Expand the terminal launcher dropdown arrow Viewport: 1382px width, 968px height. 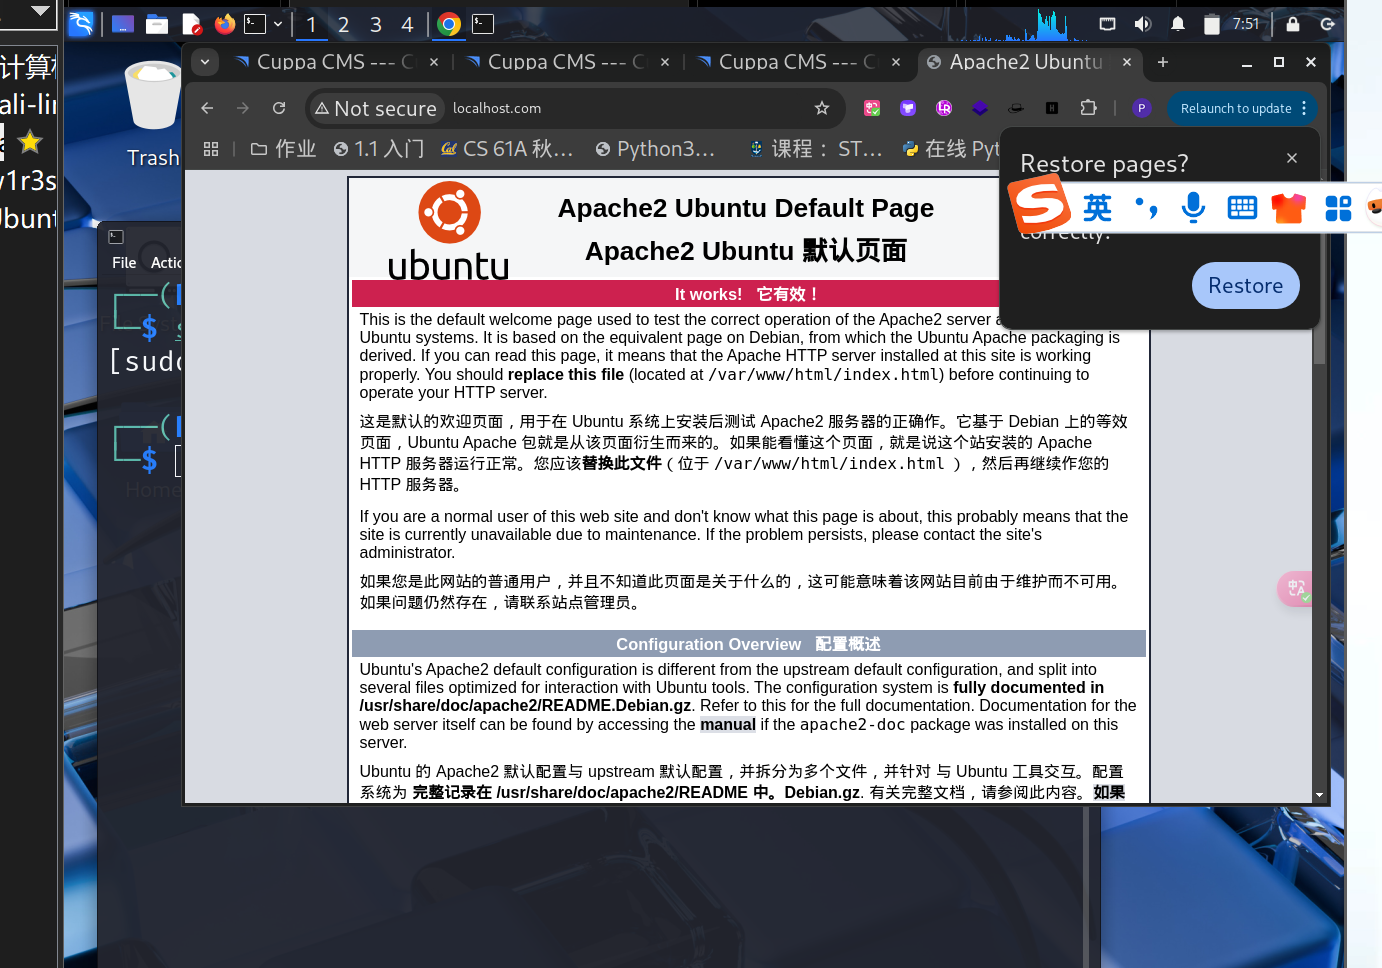(278, 24)
